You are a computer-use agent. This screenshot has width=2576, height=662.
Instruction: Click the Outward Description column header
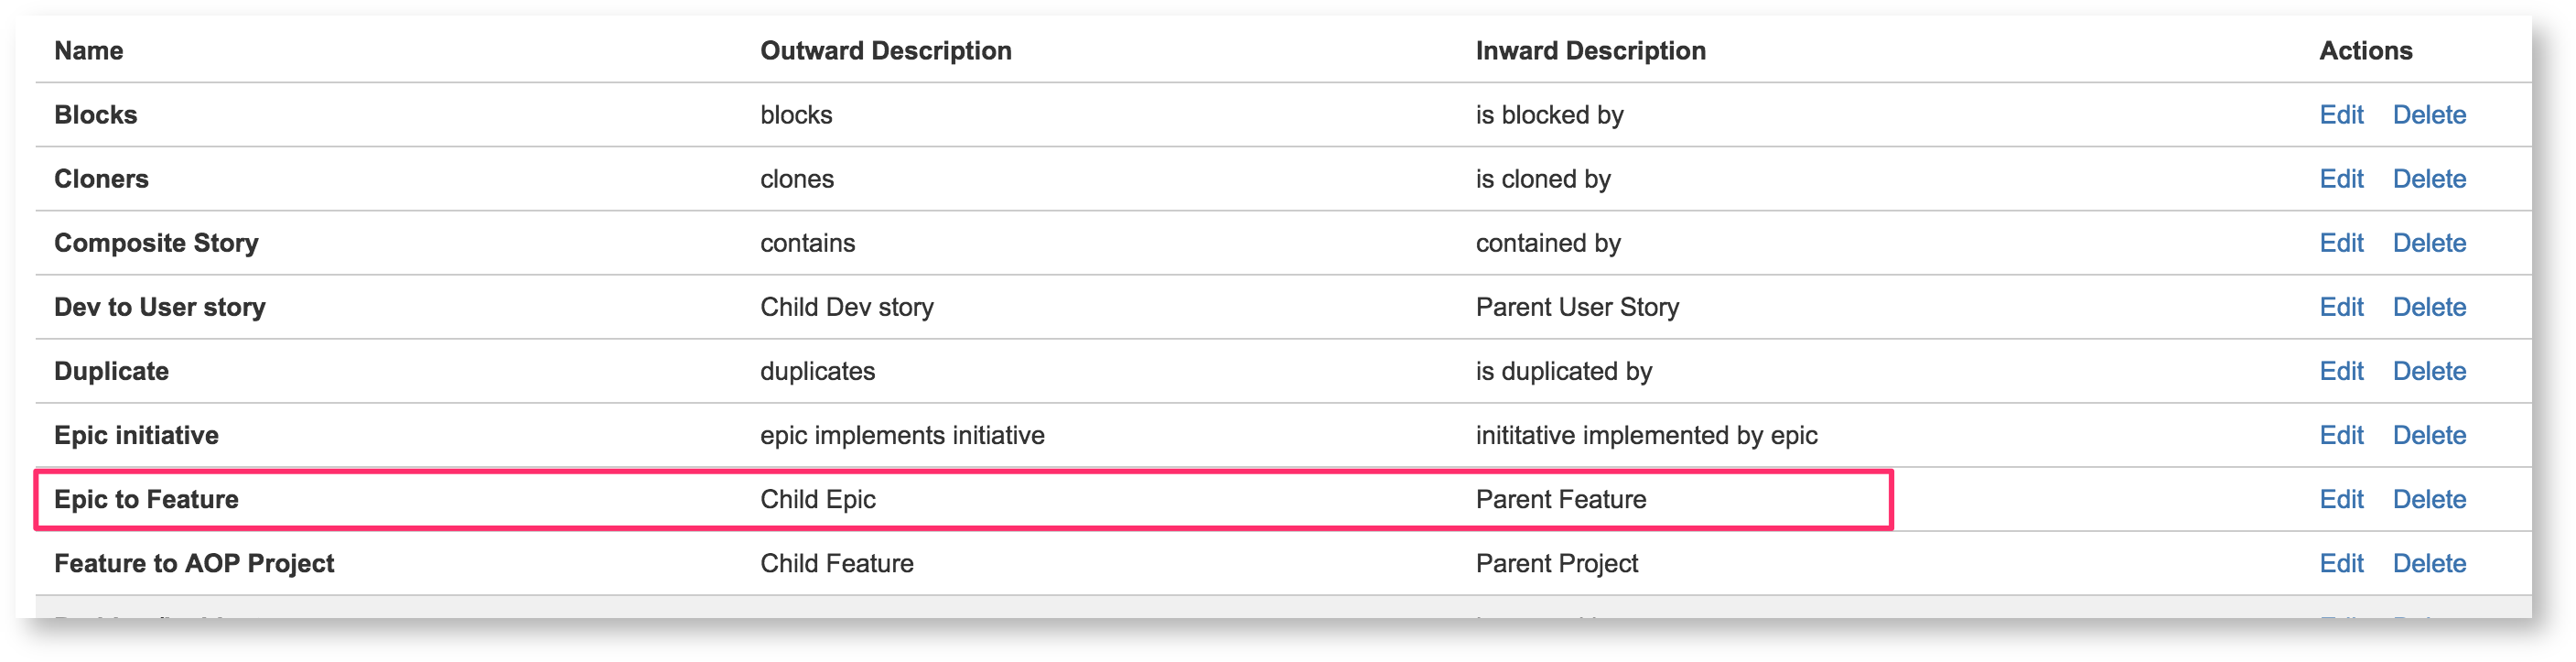point(885,51)
